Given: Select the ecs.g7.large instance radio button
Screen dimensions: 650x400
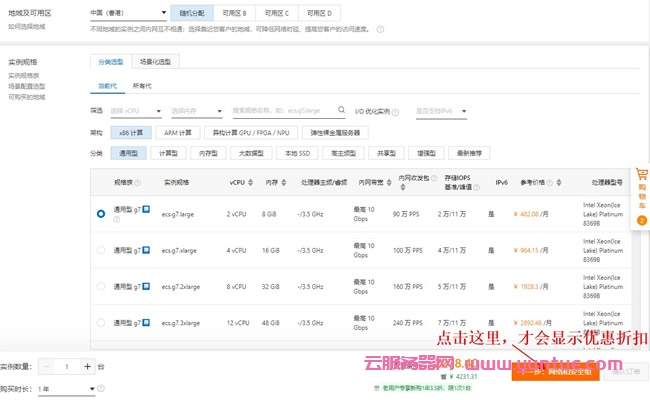Looking at the screenshot, I should [101, 213].
